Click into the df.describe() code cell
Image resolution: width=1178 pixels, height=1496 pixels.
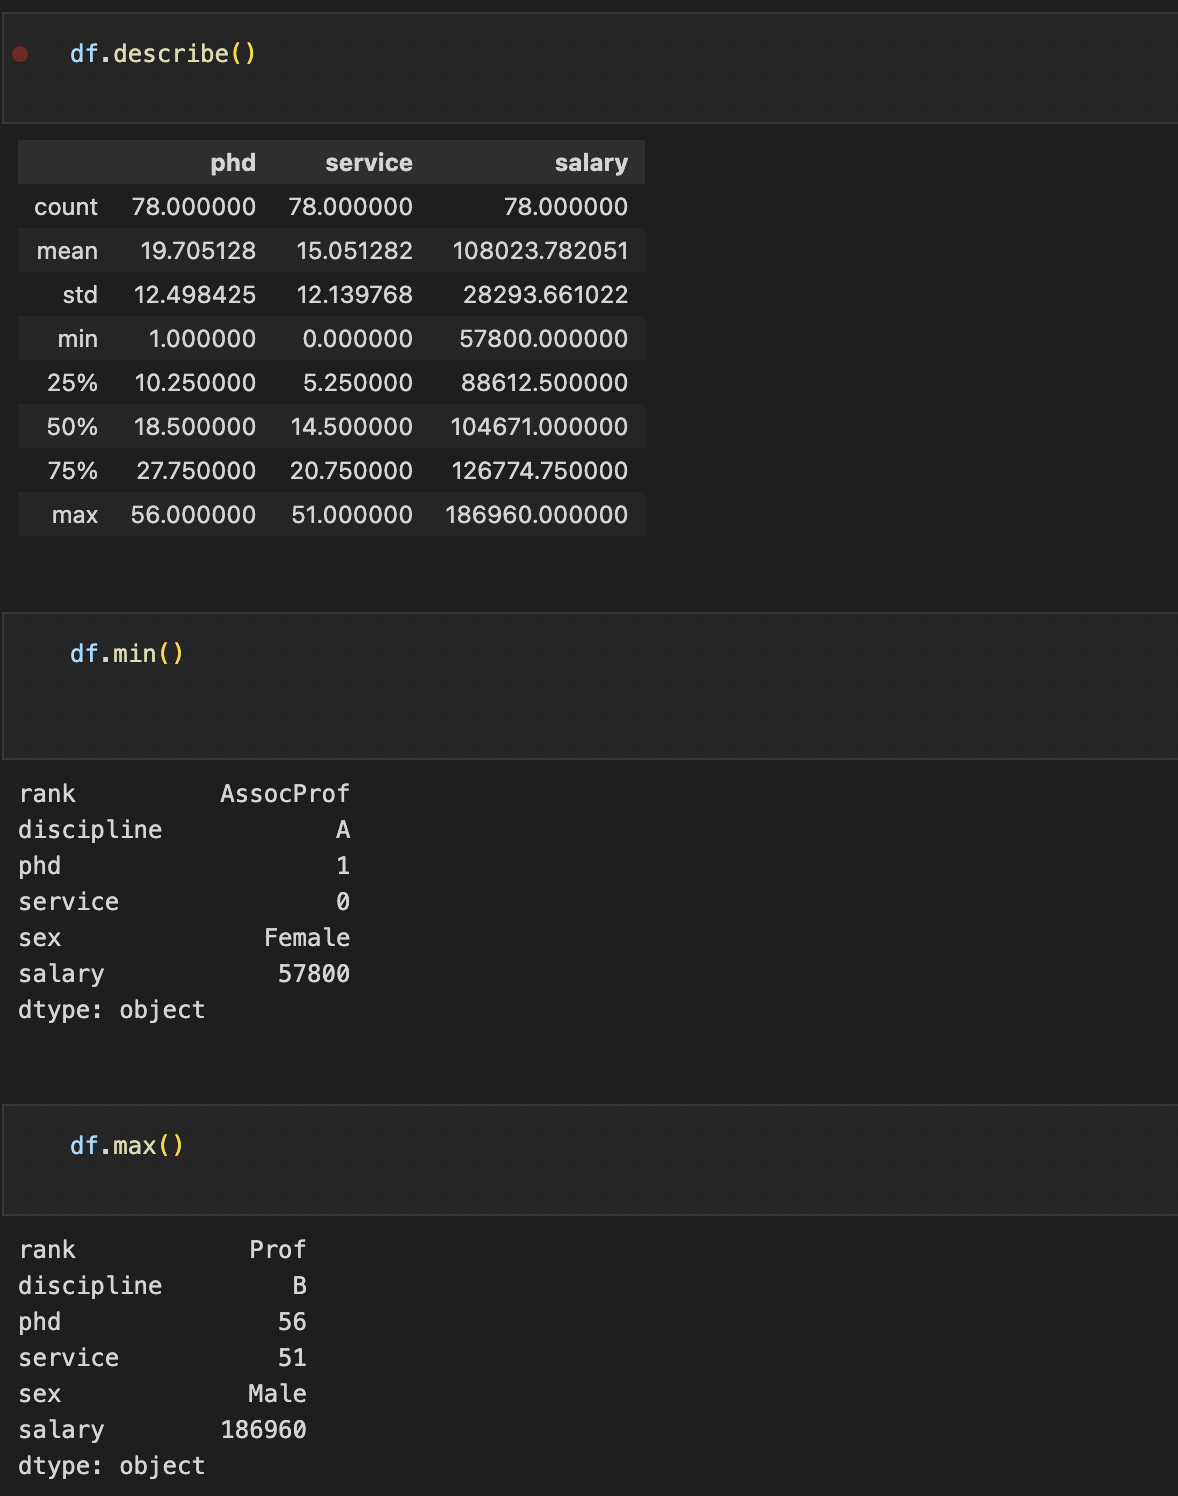[x=590, y=68]
